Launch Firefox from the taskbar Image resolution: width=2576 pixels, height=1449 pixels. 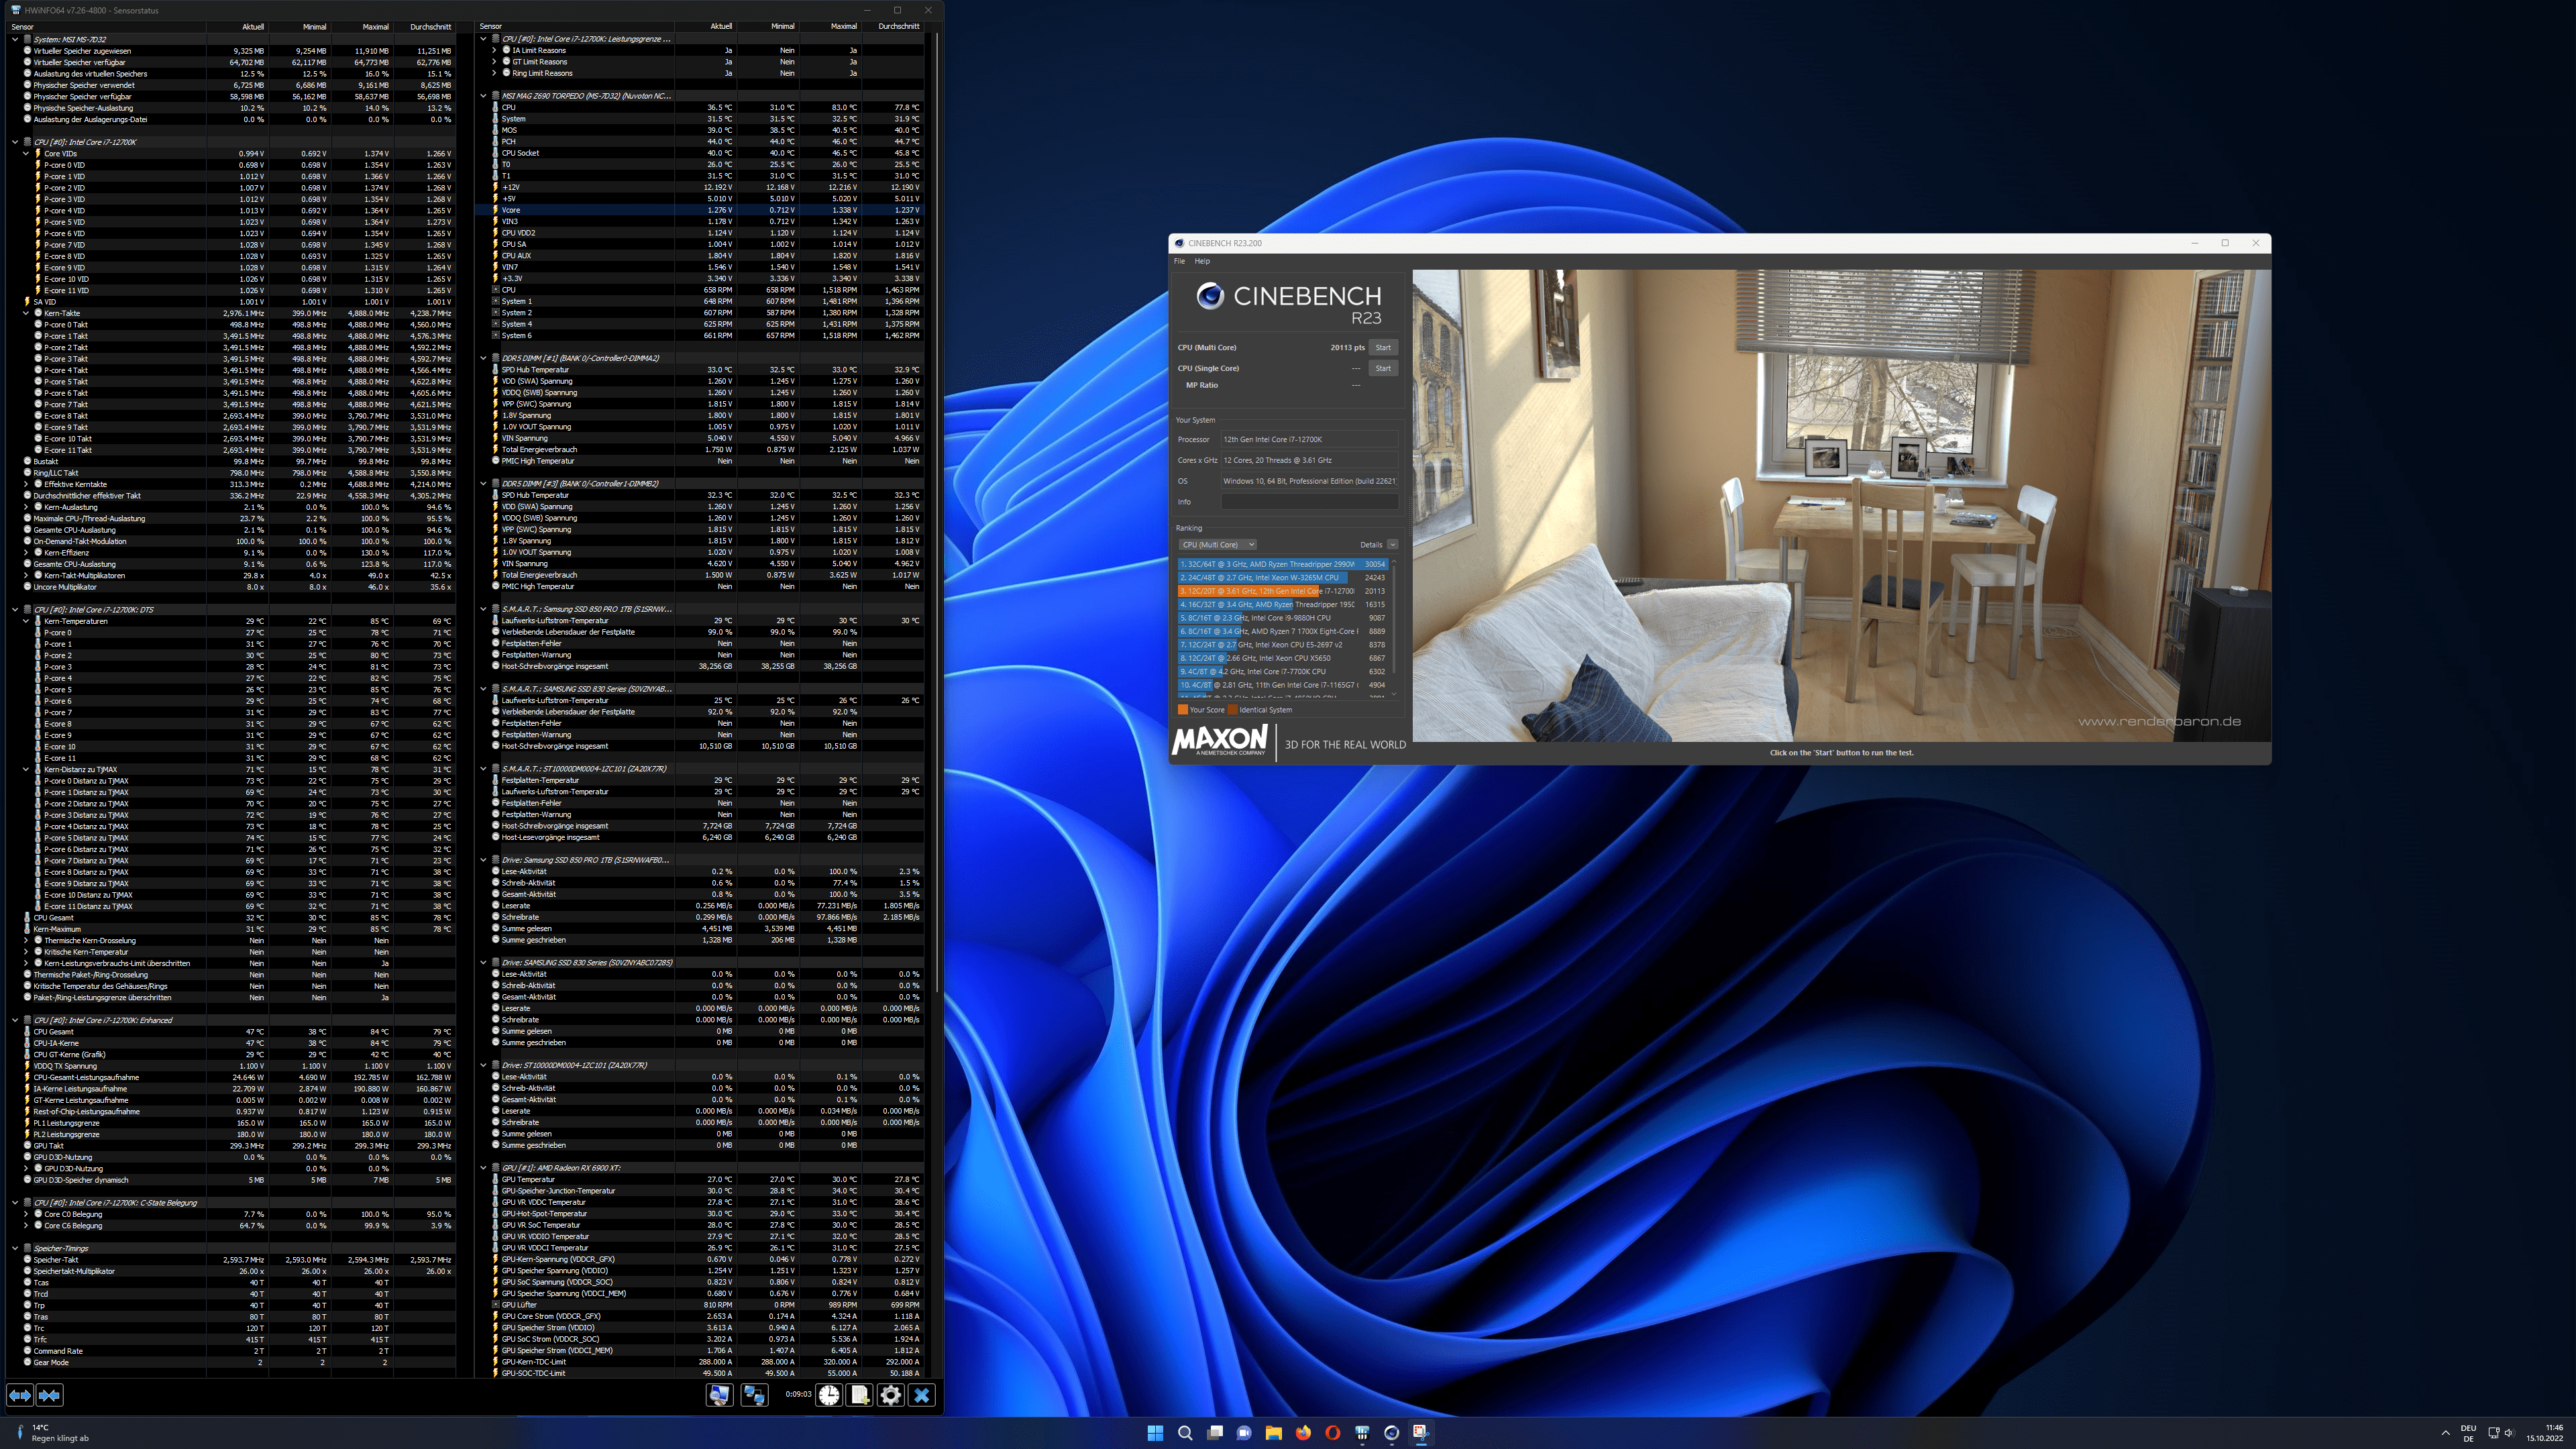(1303, 1432)
